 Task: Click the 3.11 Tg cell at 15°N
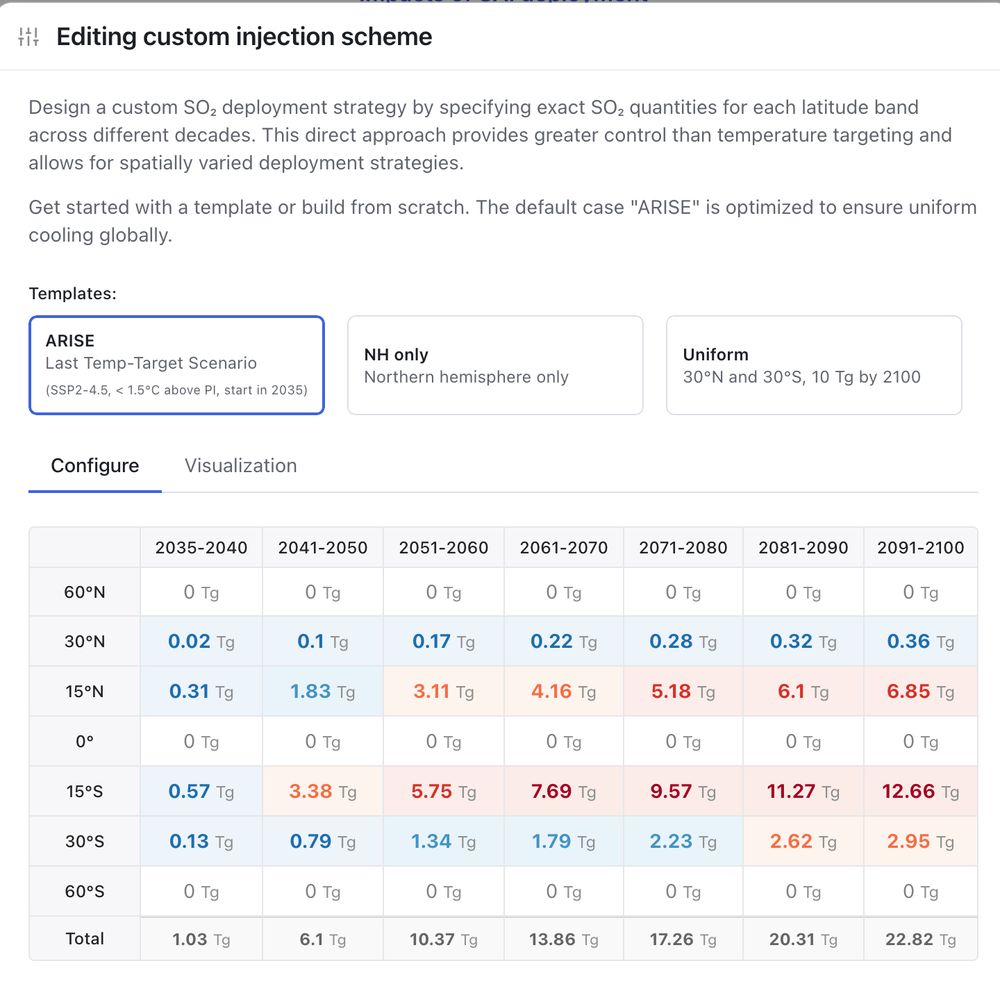tap(443, 691)
